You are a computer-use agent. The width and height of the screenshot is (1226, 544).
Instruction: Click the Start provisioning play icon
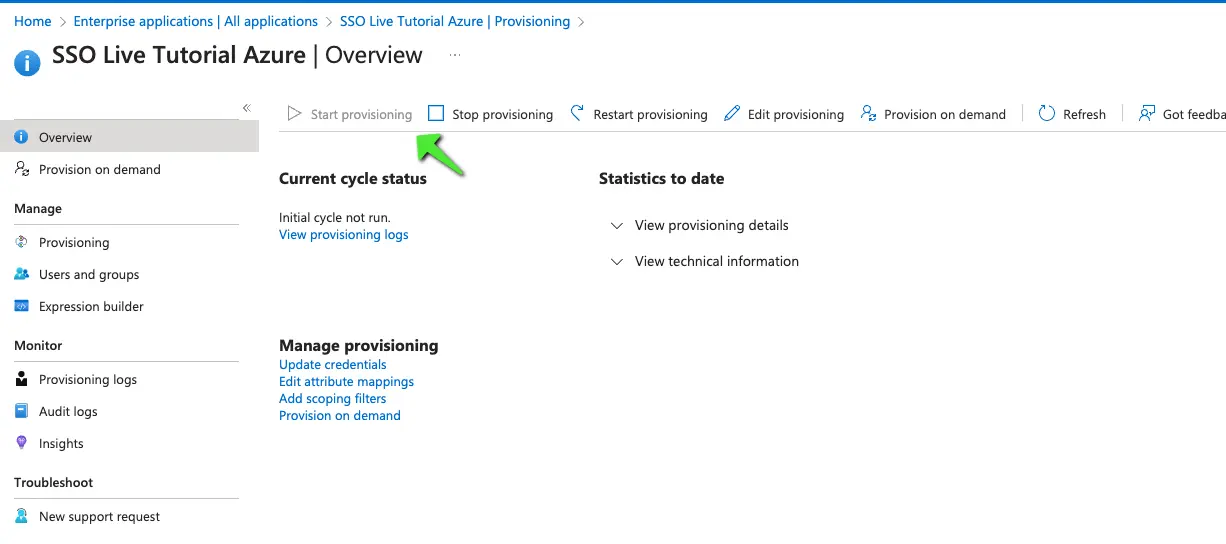pos(294,114)
